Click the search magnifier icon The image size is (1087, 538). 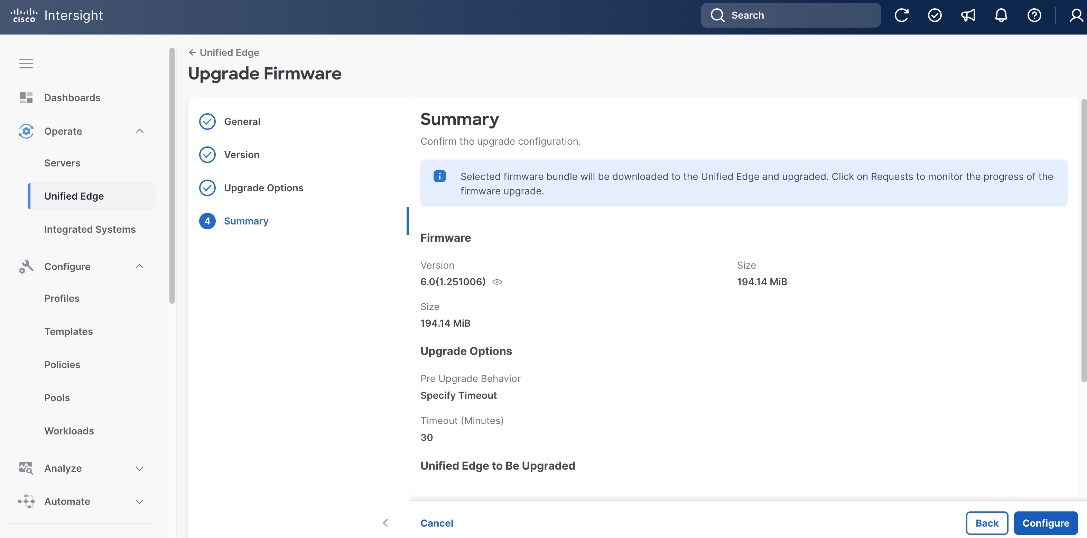pyautogui.click(x=718, y=15)
